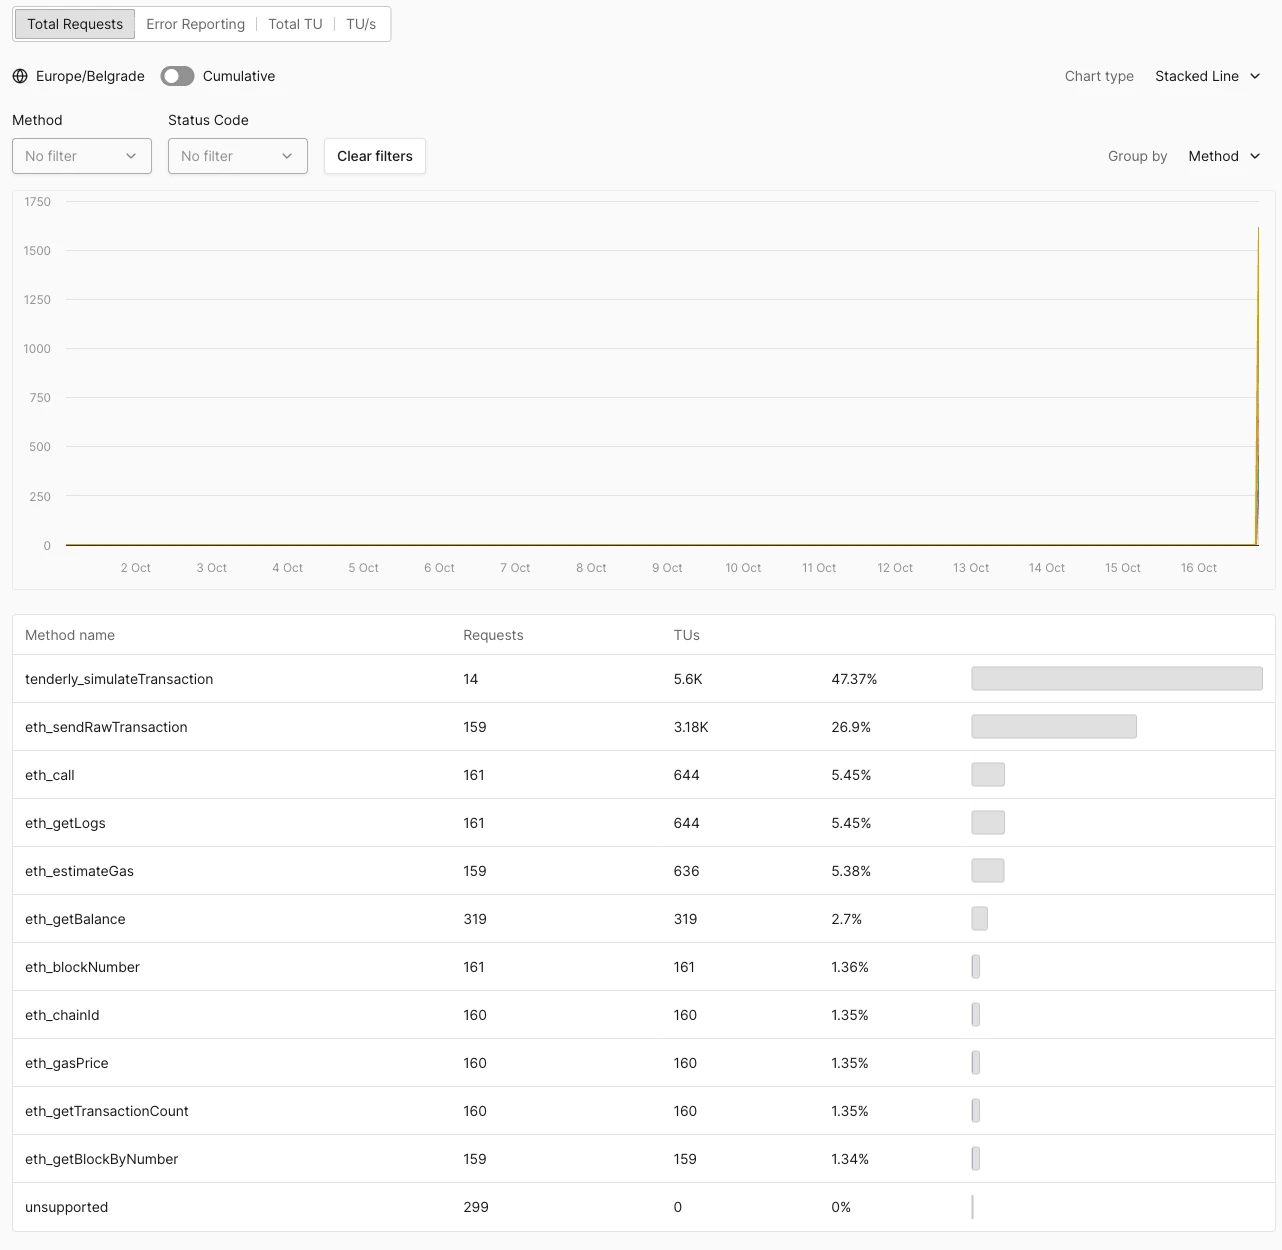This screenshot has width=1282, height=1250.
Task: Select the eth_estimateGas method name
Action: click(x=79, y=871)
